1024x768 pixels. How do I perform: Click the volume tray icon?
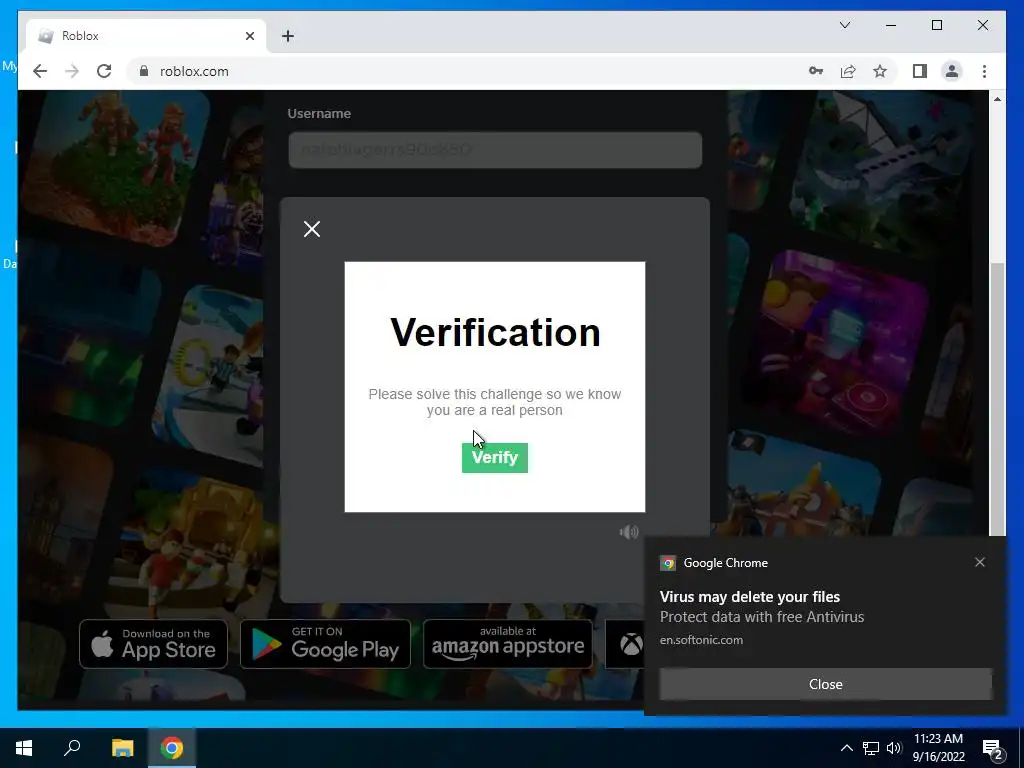click(x=894, y=748)
